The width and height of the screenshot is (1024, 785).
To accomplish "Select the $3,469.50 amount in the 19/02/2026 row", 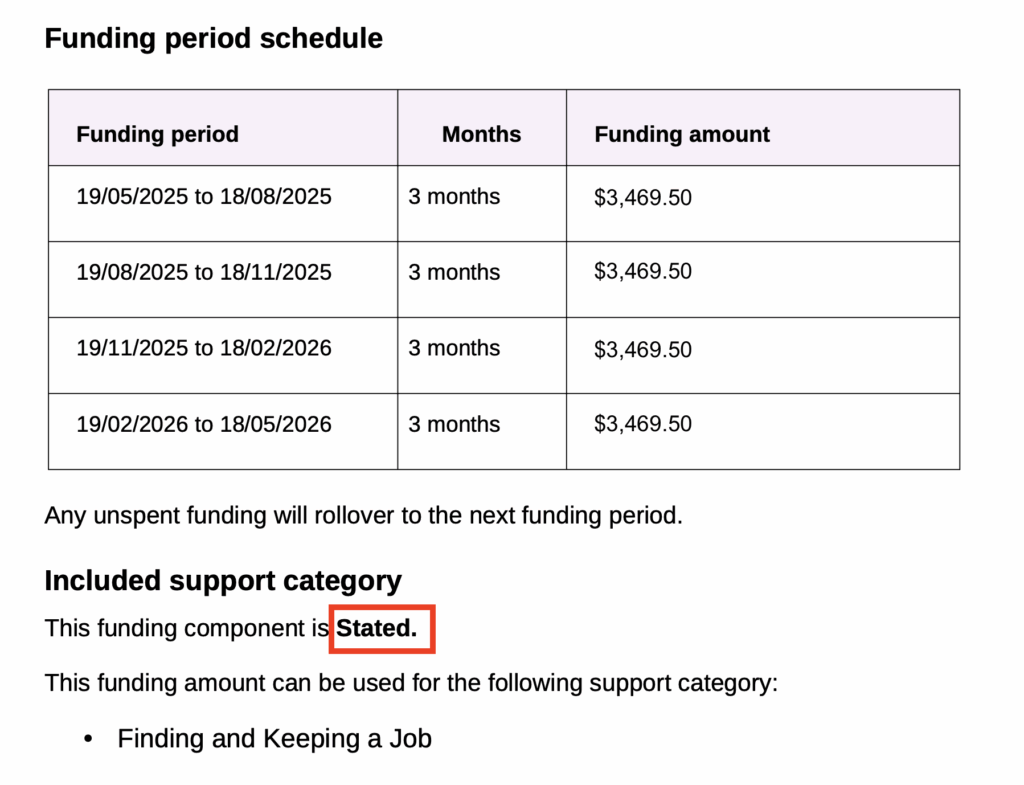I will [x=642, y=424].
